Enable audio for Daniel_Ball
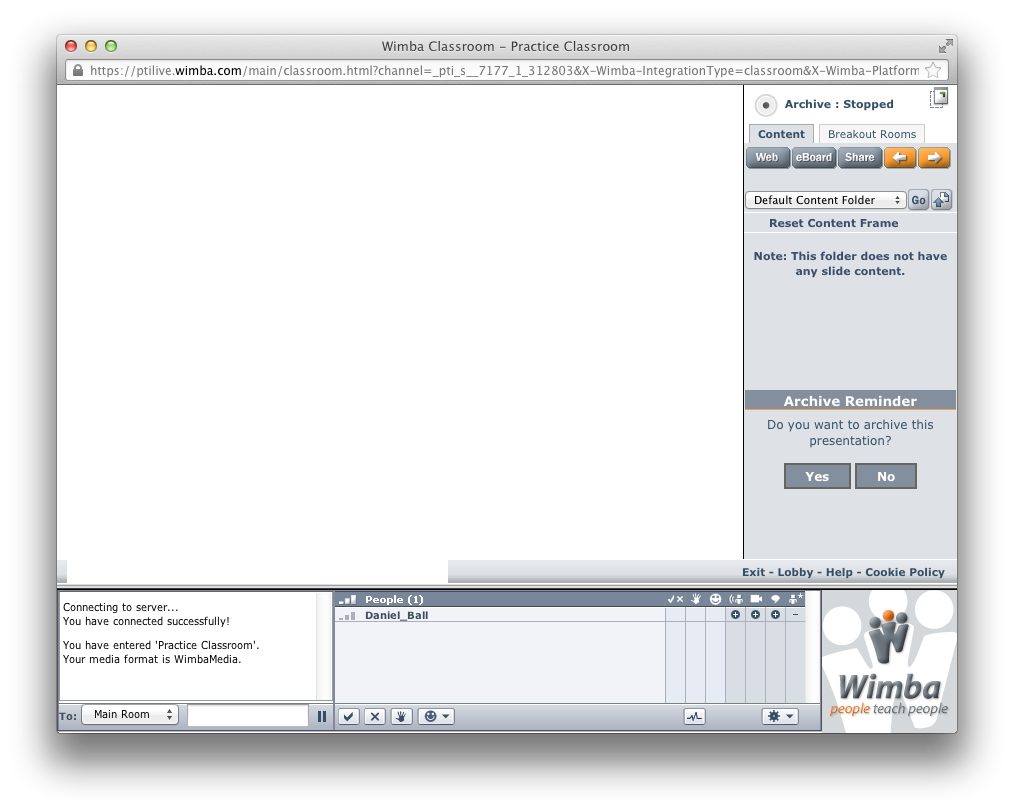Viewport: 1014px width, 812px height. [735, 615]
